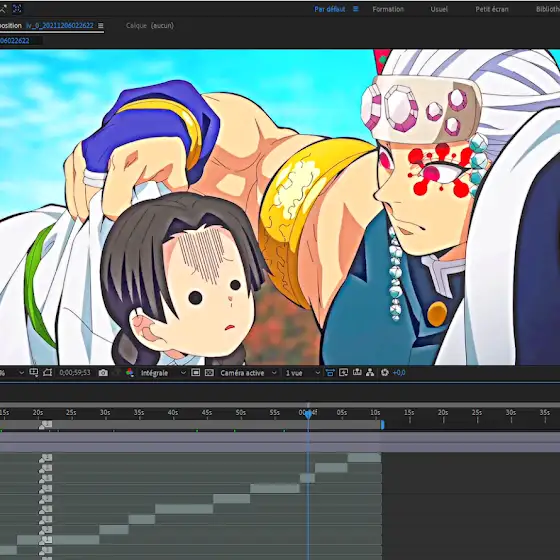Open the magnification ratio dropdown arrow
Image resolution: width=560 pixels, height=560 pixels.
pyautogui.click(x=21, y=373)
